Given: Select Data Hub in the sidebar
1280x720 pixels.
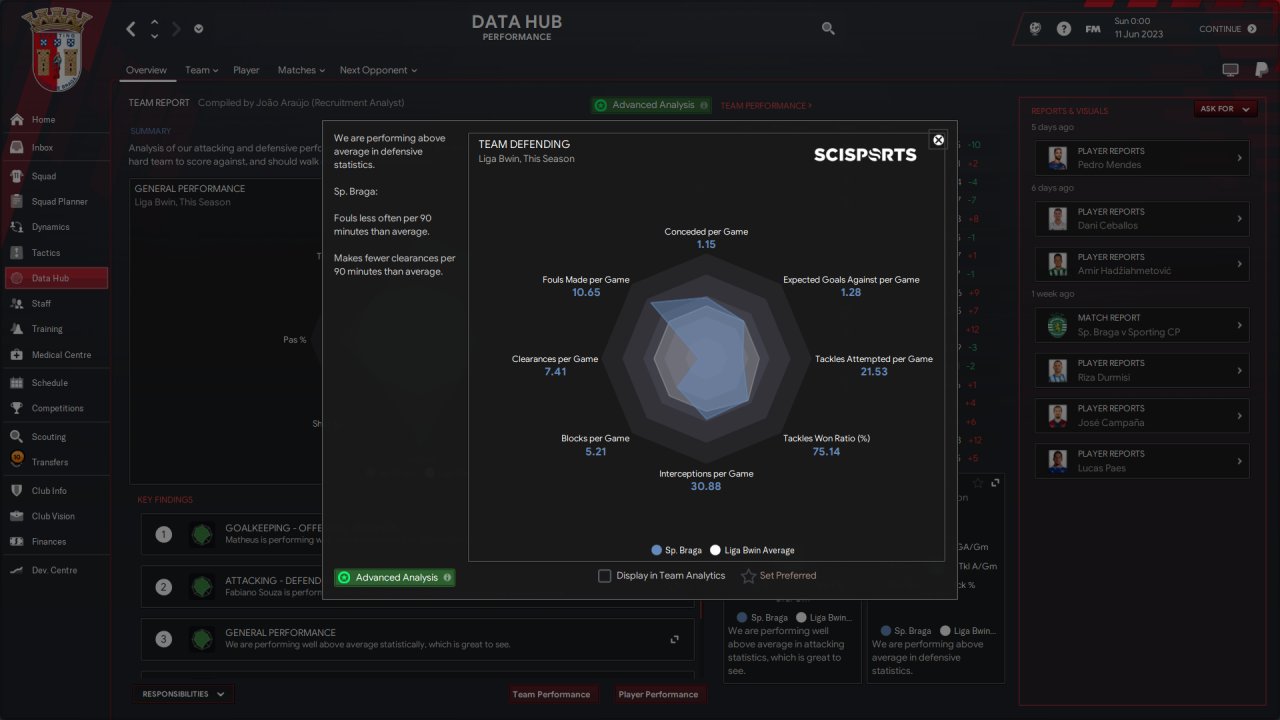Looking at the screenshot, I should [55, 279].
